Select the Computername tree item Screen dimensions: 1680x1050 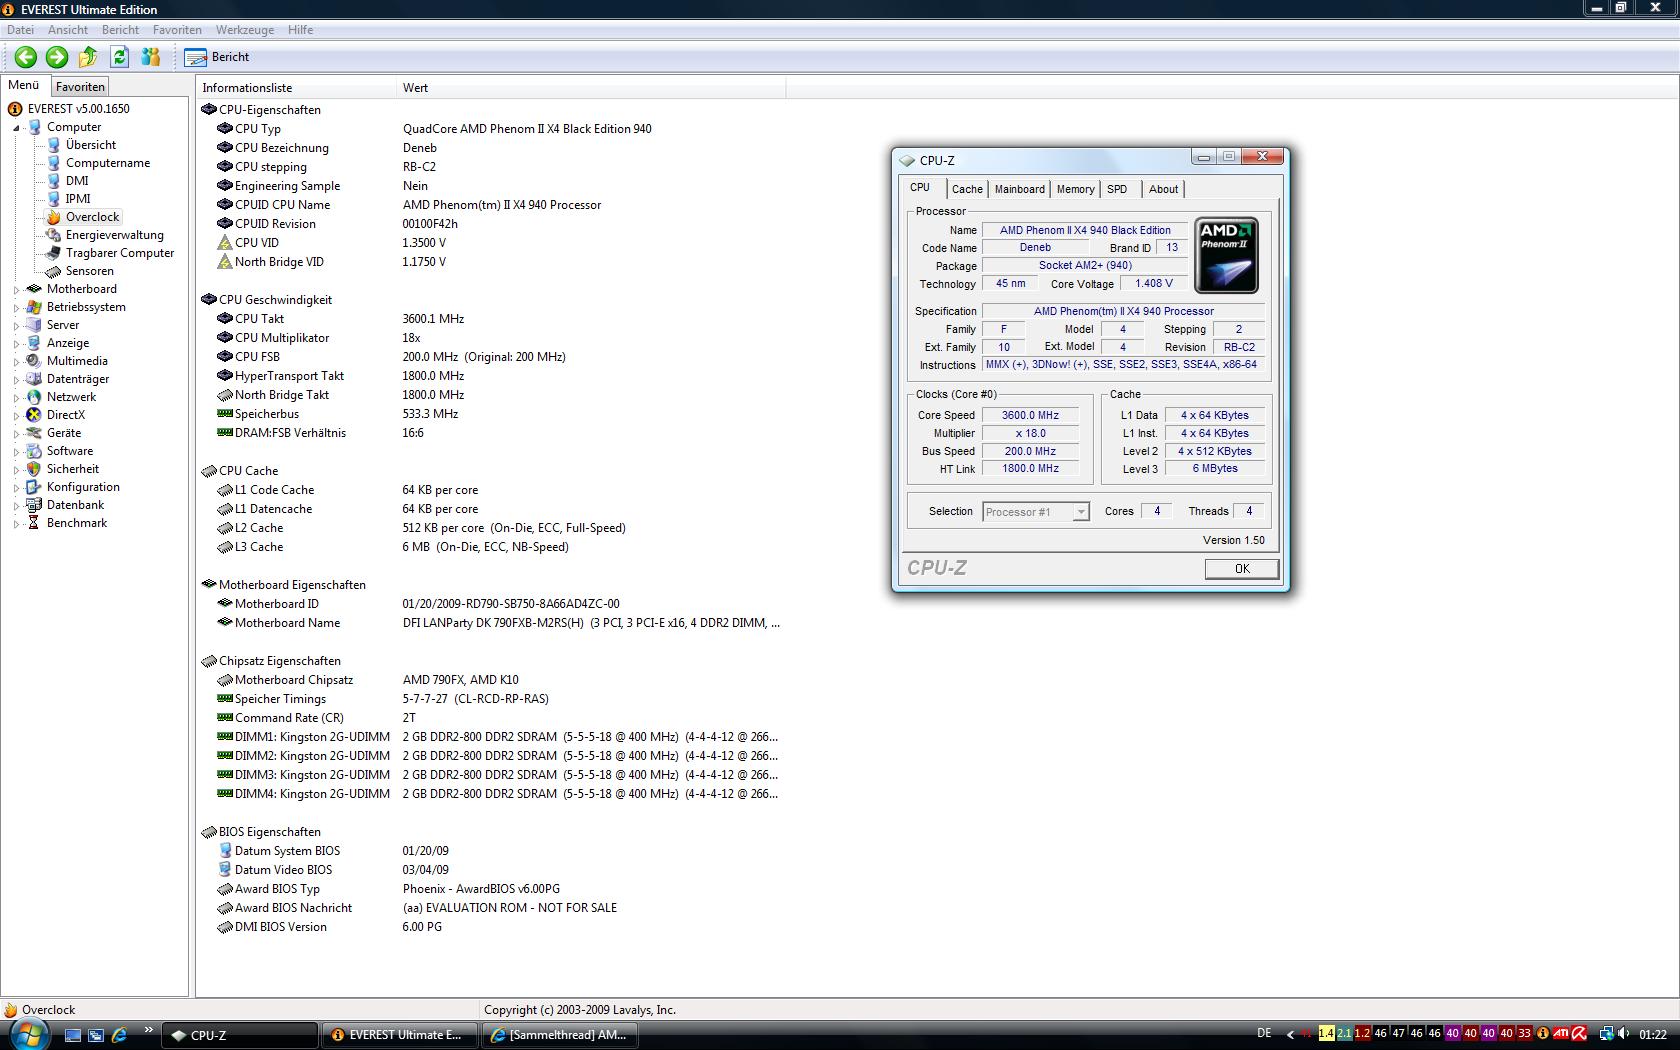(x=108, y=163)
